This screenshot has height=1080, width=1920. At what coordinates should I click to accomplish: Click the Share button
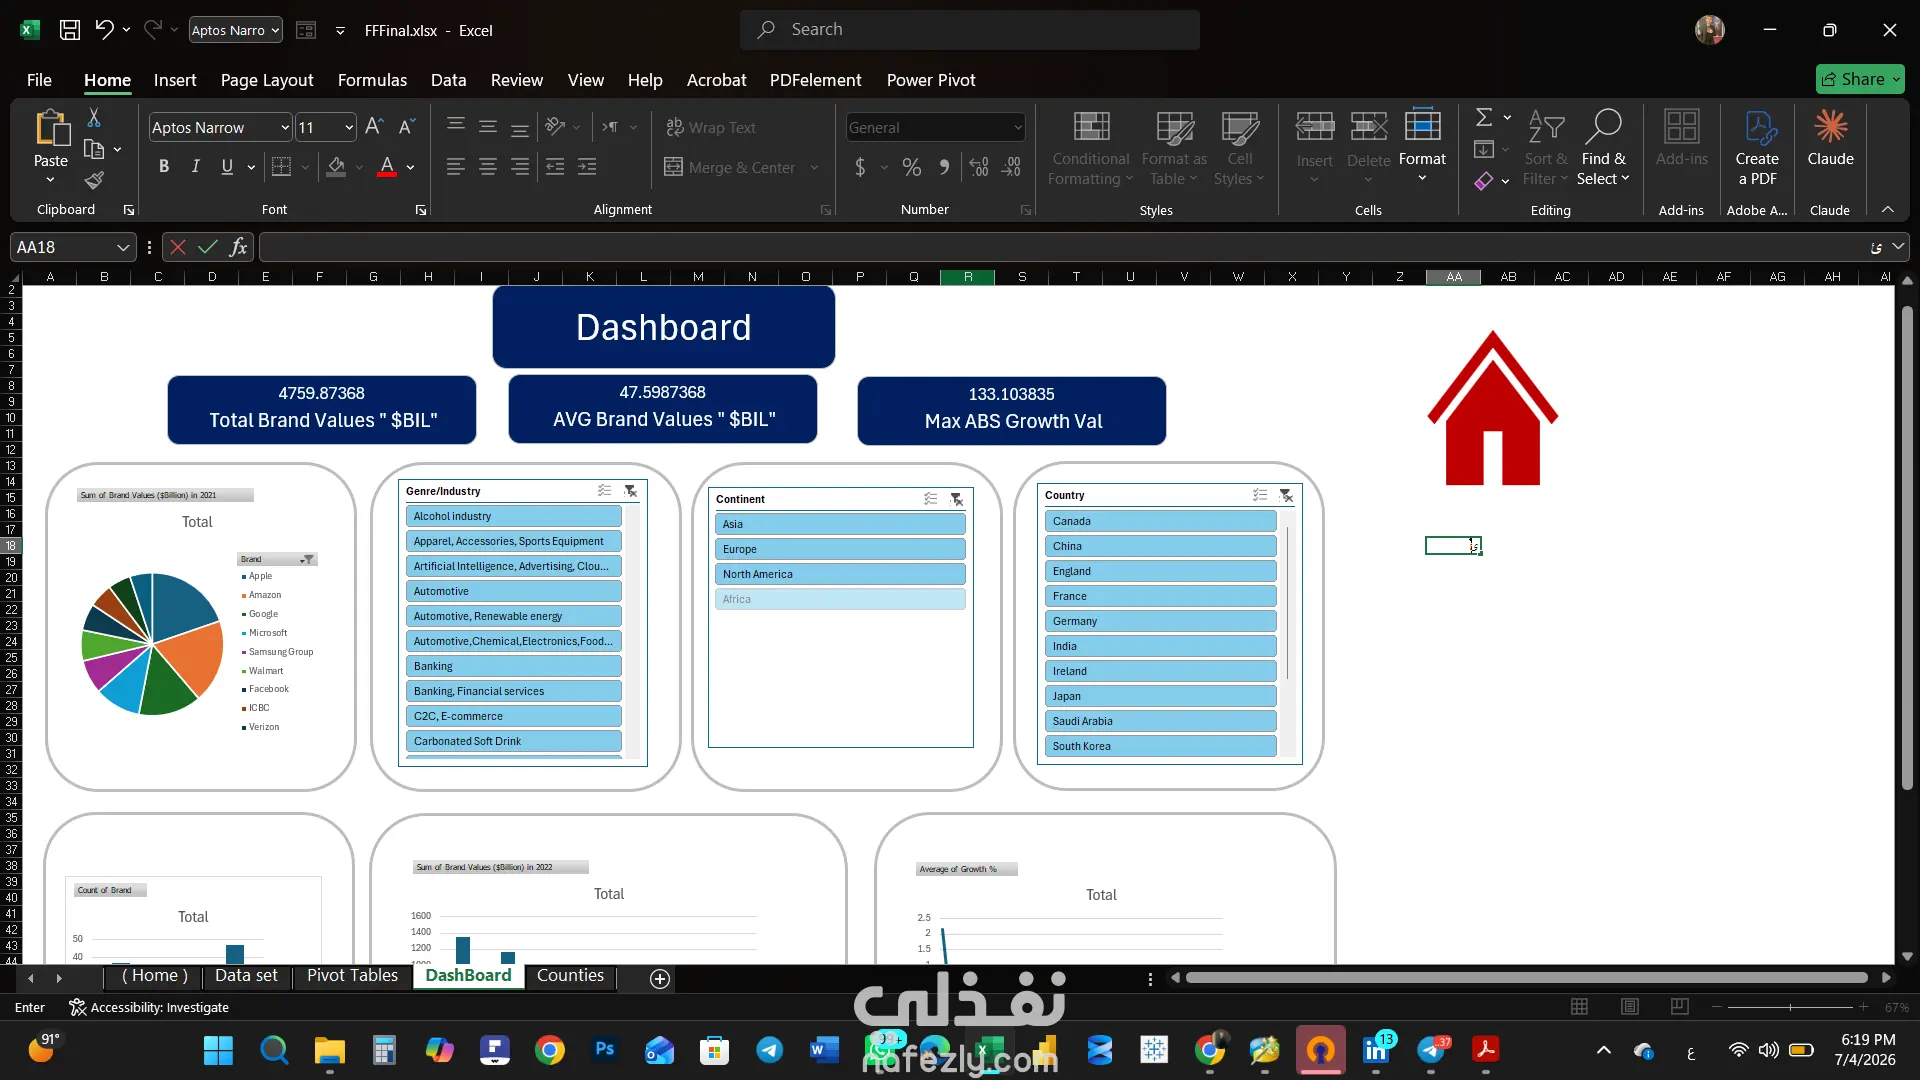pyautogui.click(x=1860, y=79)
